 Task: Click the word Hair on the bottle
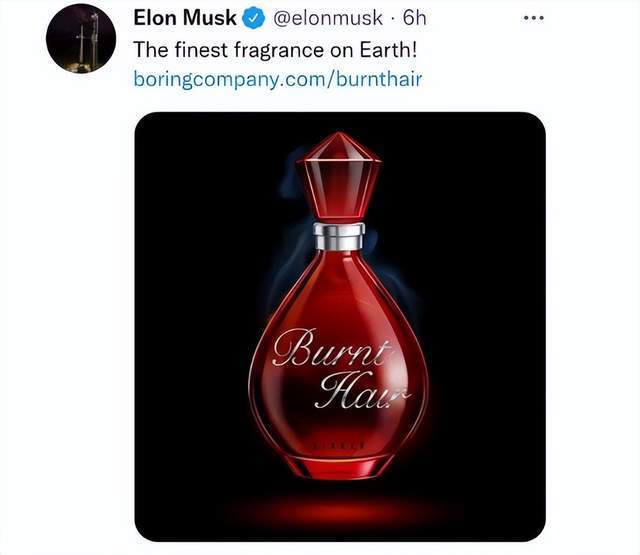362,391
